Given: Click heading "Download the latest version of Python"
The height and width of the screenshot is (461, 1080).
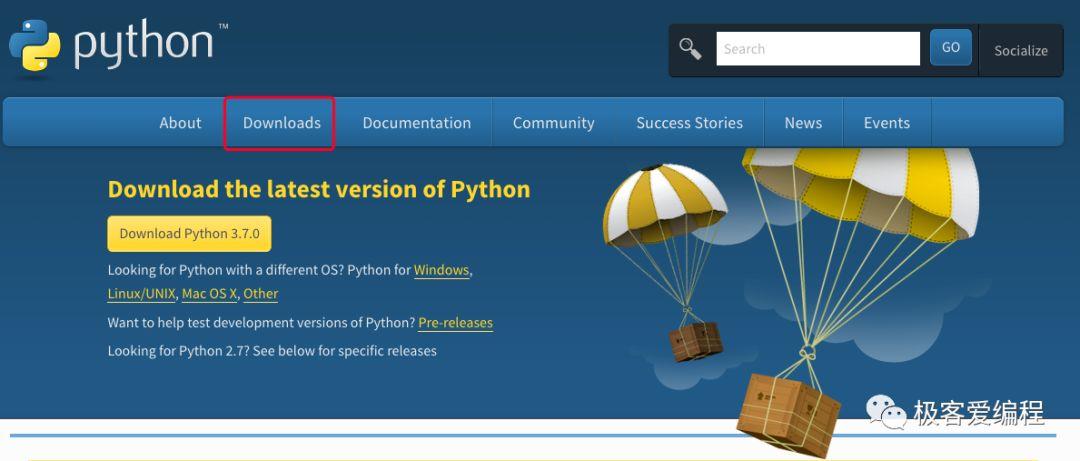Looking at the screenshot, I should tap(319, 189).
